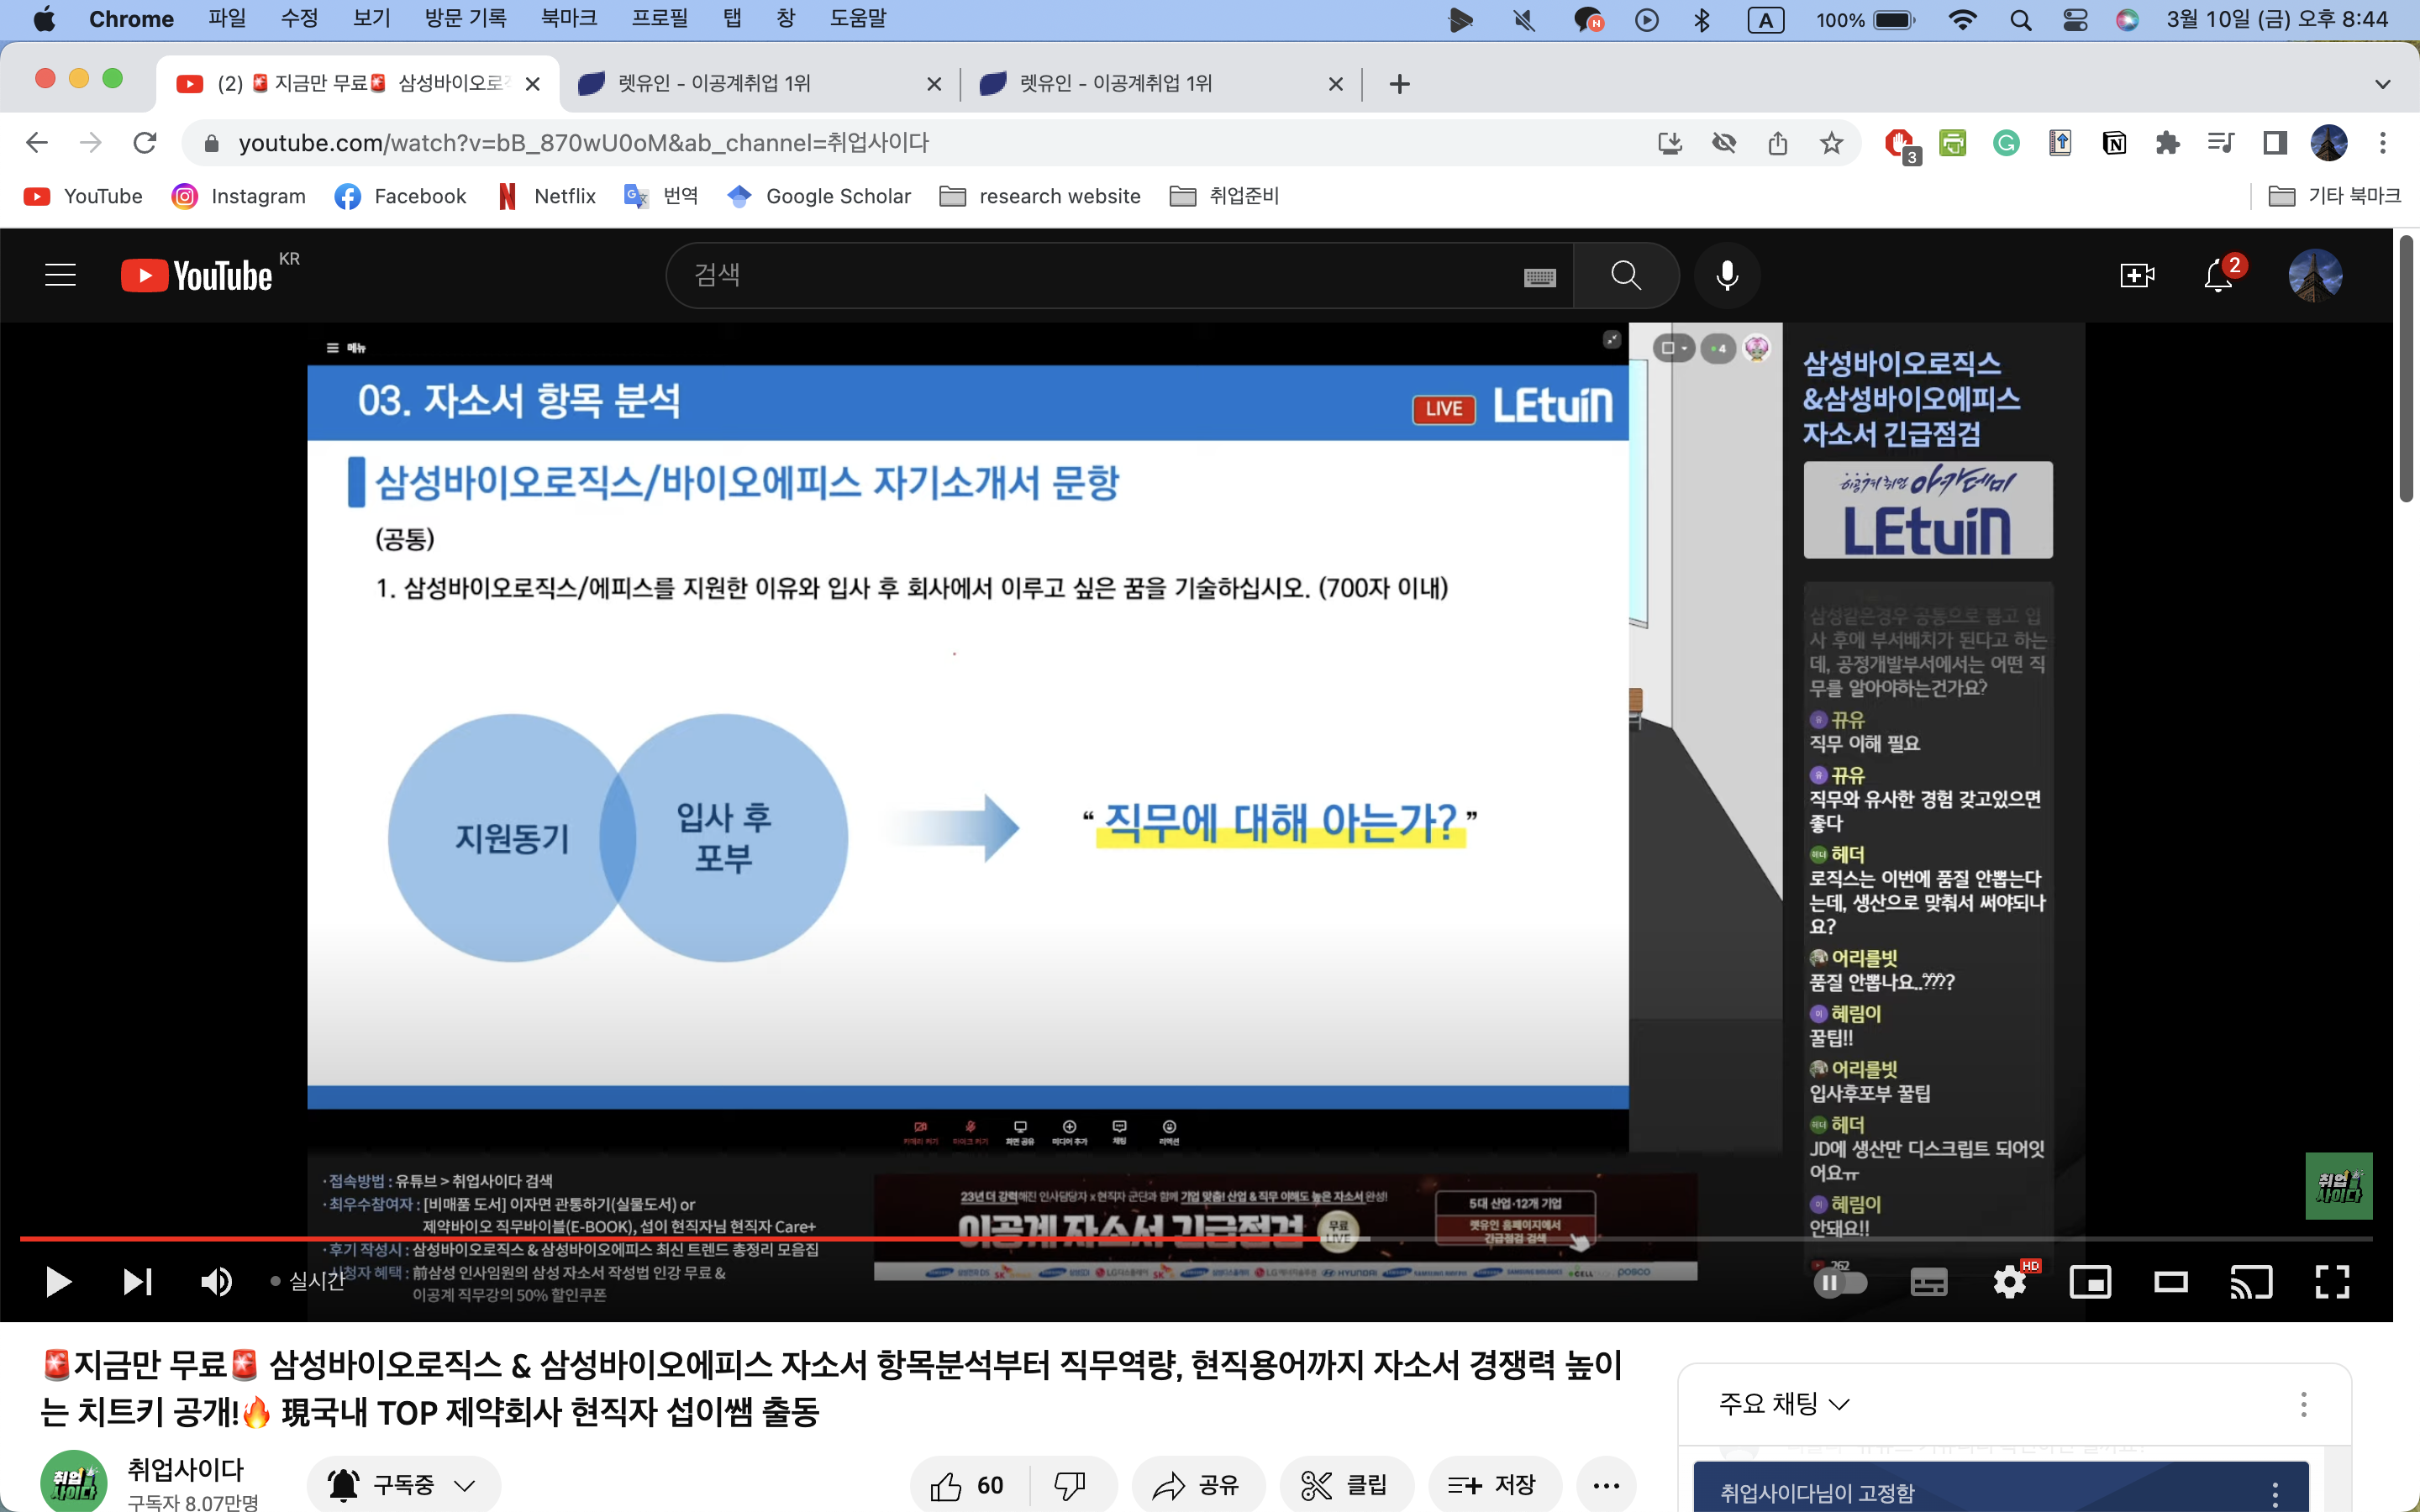Open 구독중 subscription dropdown
The image size is (2420, 1512).
[403, 1485]
